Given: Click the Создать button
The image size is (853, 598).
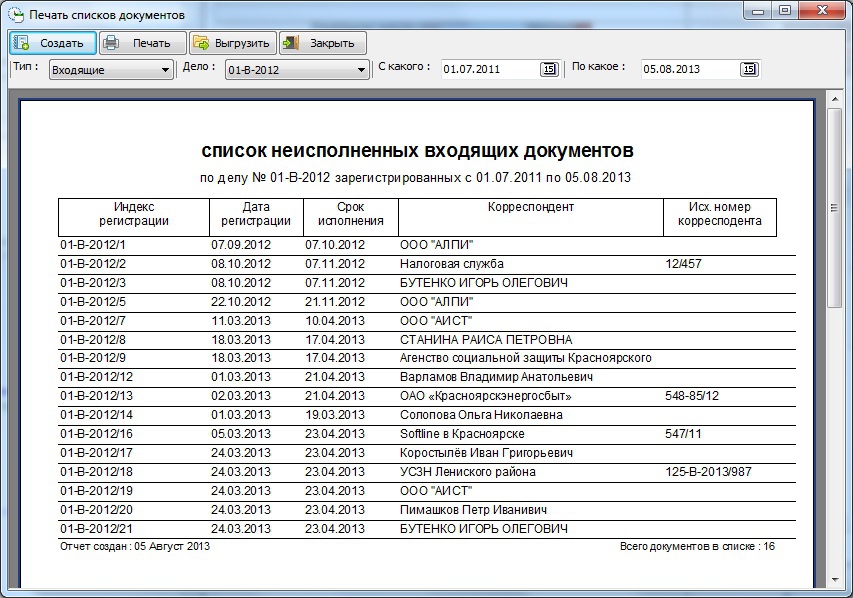Looking at the screenshot, I should 53,43.
